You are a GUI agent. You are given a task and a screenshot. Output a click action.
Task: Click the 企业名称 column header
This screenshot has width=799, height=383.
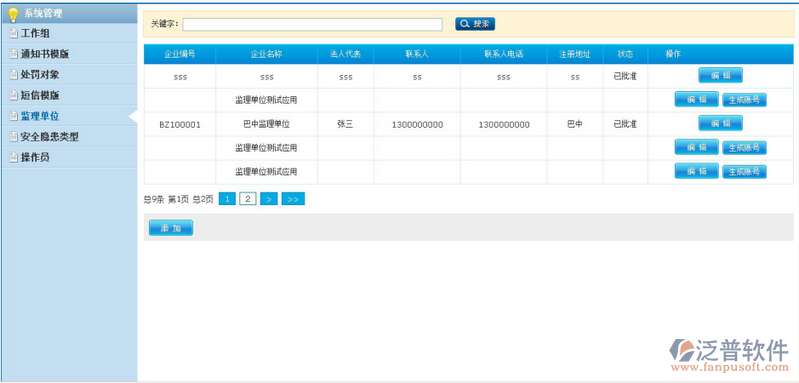267,54
